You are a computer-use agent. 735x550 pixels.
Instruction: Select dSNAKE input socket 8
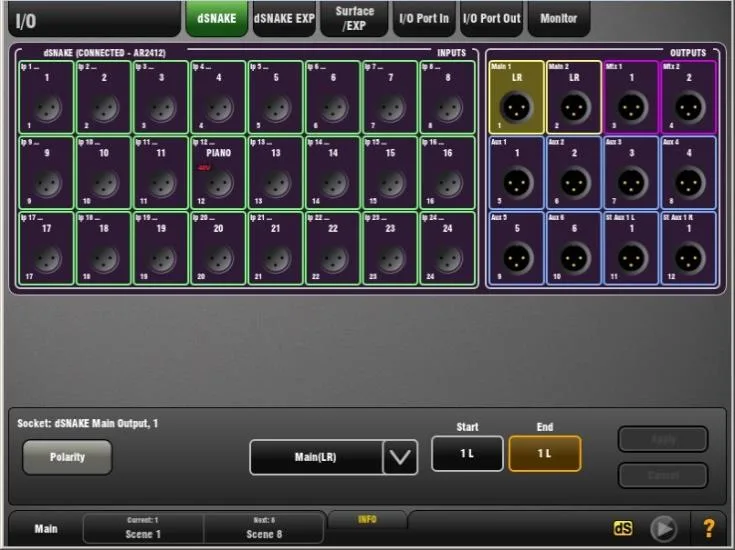point(447,98)
